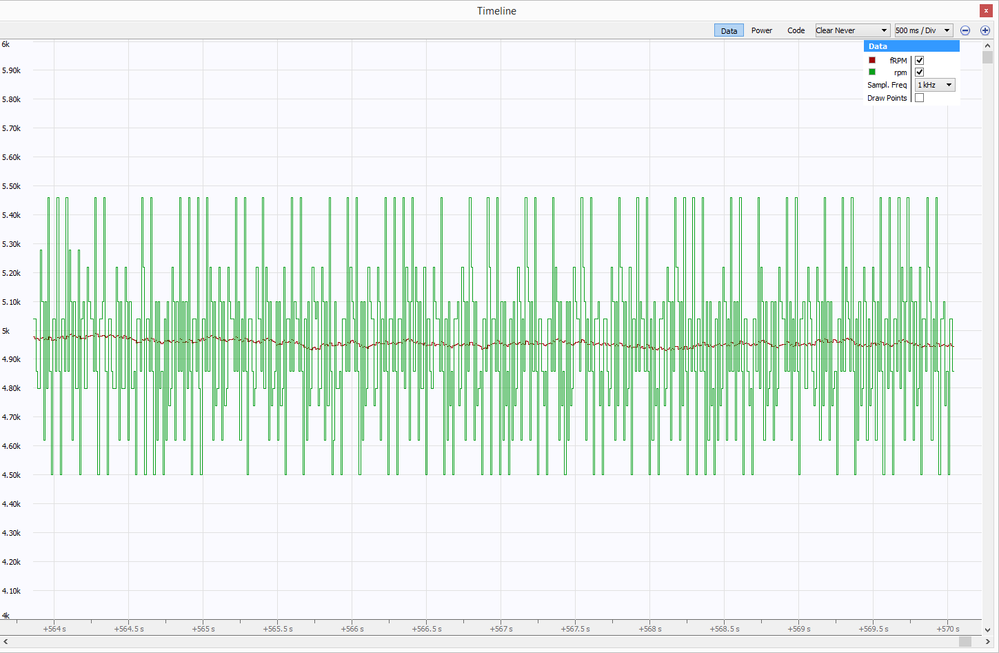The width and height of the screenshot is (999, 653).
Task: Click the 4.10k y-axis label
Action: (11, 591)
